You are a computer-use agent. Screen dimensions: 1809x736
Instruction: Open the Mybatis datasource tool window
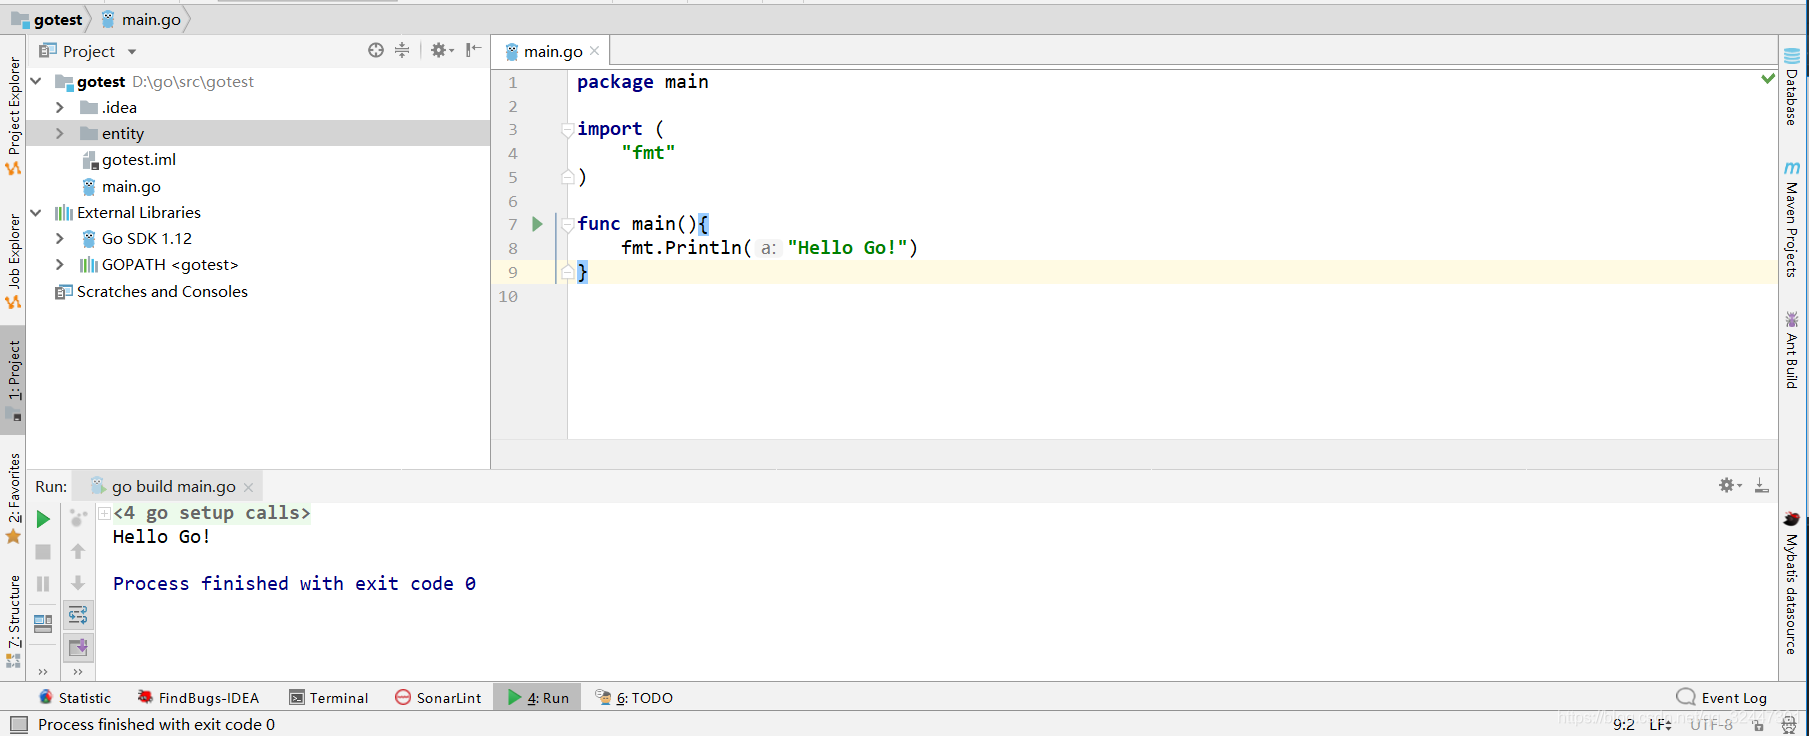[1792, 583]
